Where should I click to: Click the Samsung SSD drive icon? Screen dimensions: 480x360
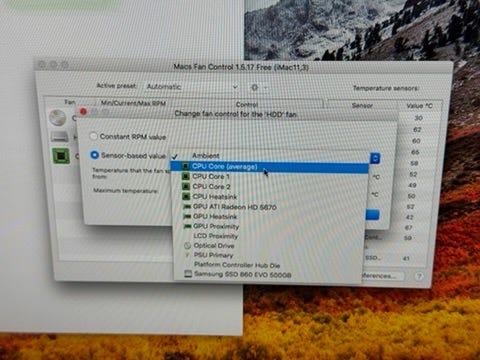tap(188, 274)
